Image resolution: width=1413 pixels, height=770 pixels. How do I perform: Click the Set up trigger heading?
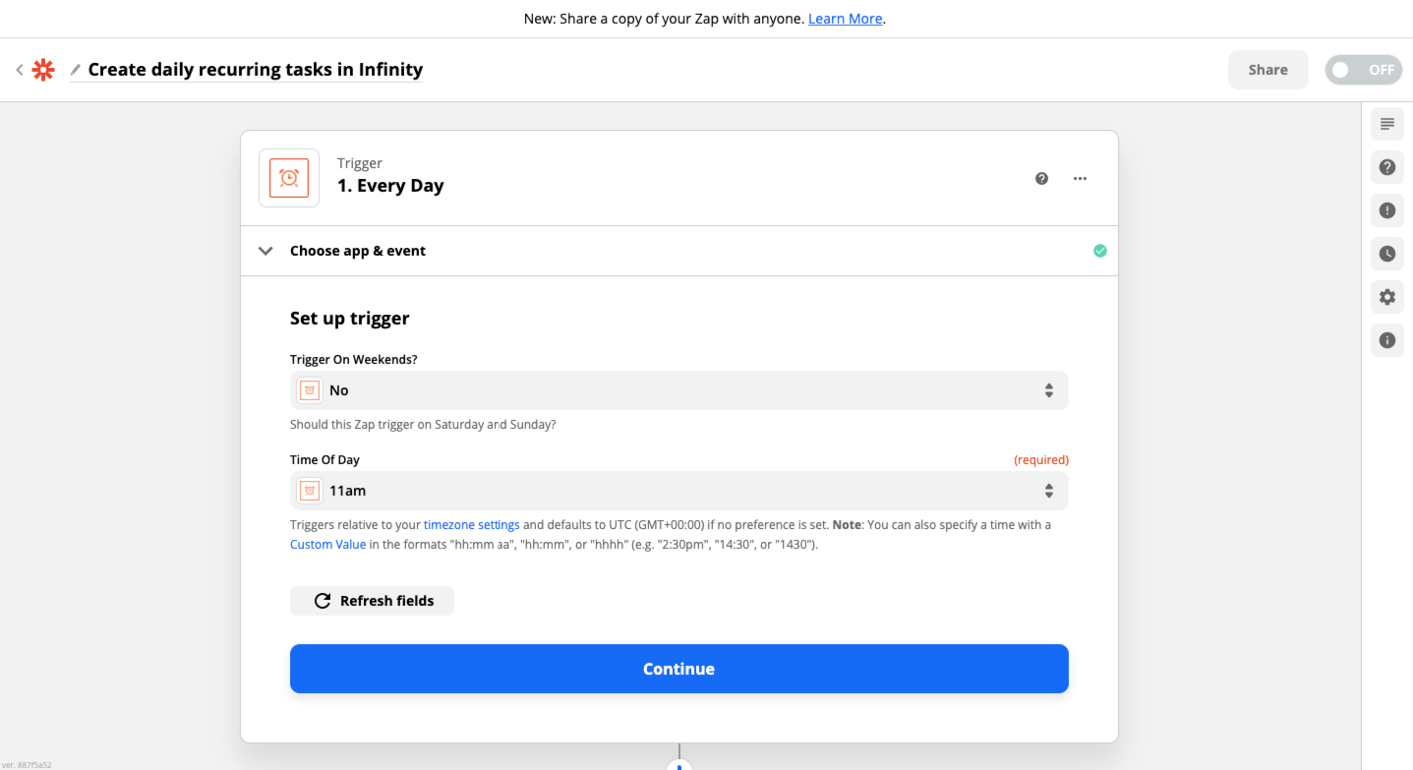click(350, 319)
